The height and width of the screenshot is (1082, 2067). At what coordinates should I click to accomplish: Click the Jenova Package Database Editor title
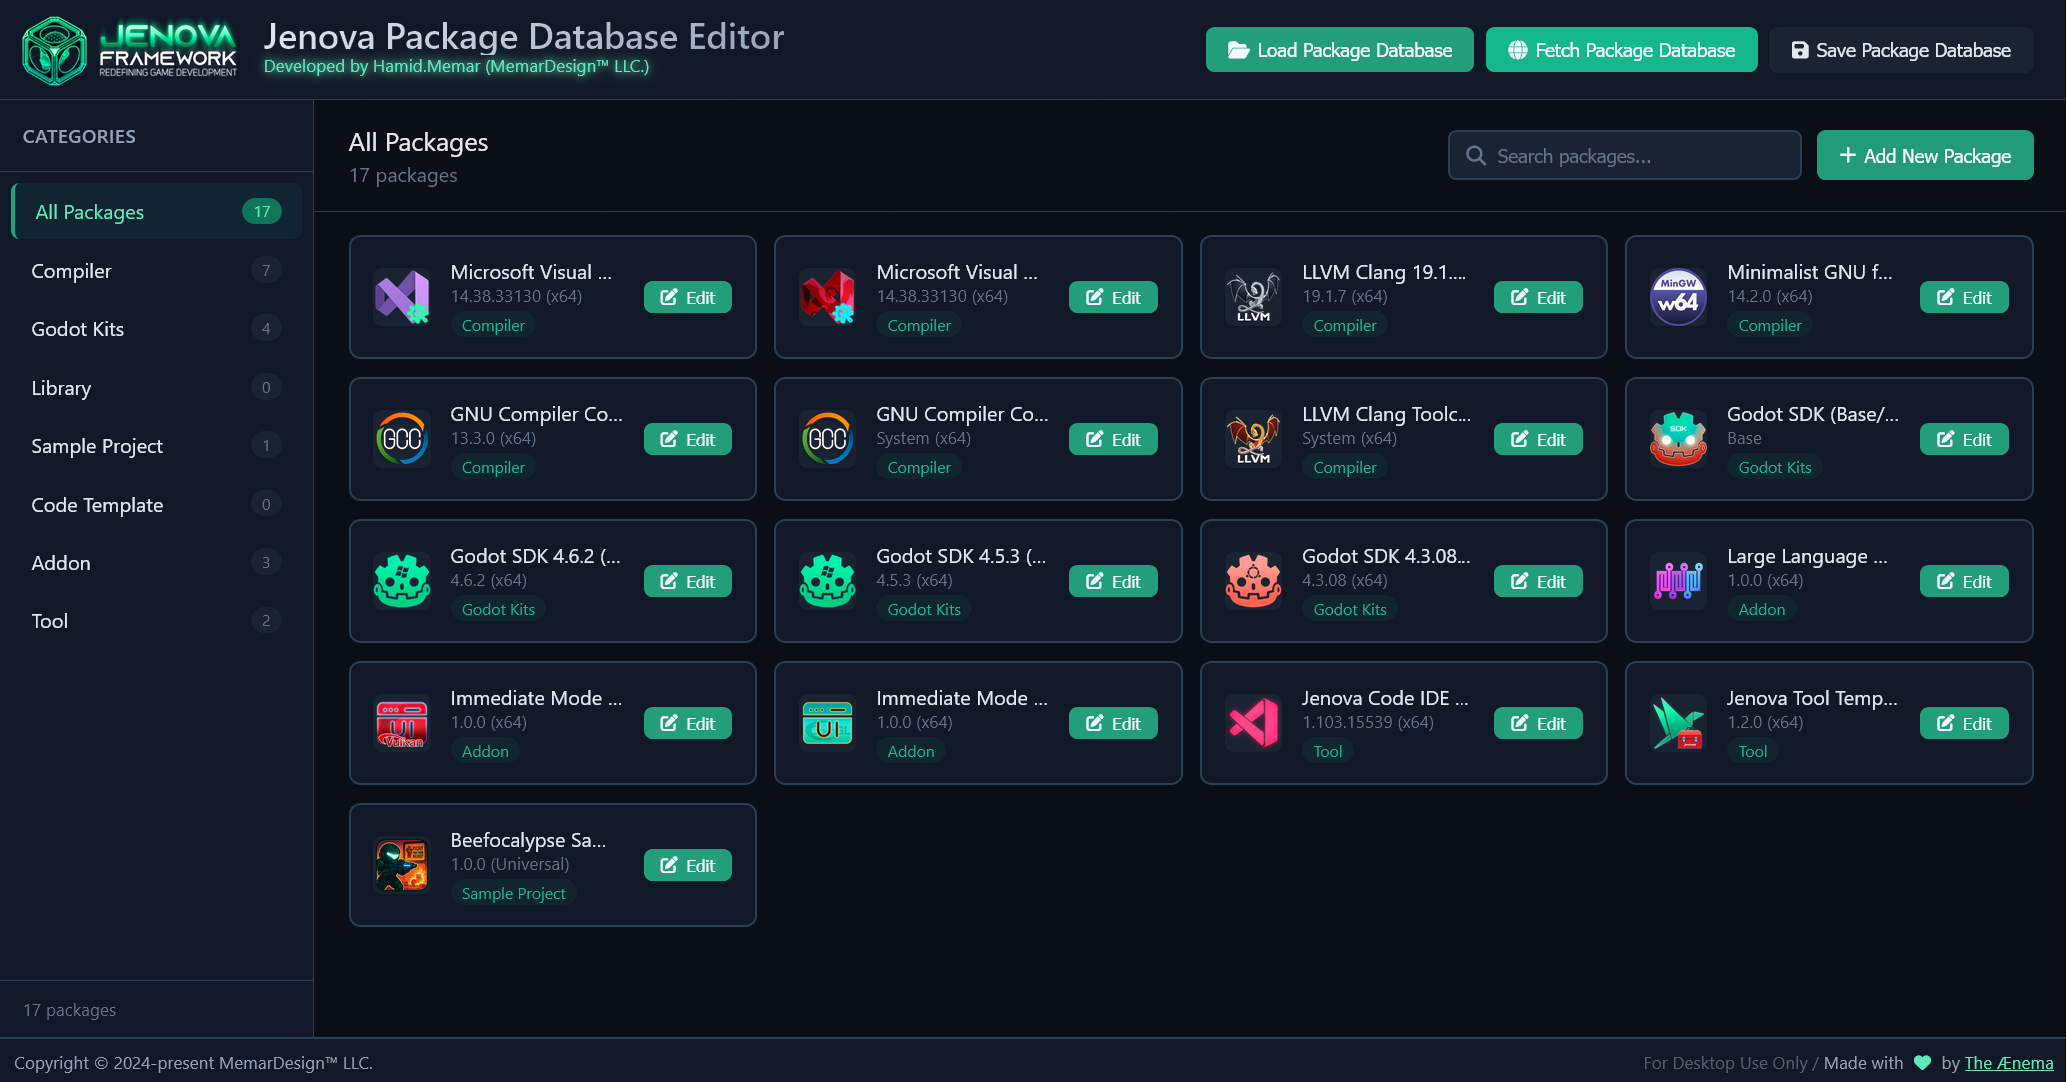point(524,37)
